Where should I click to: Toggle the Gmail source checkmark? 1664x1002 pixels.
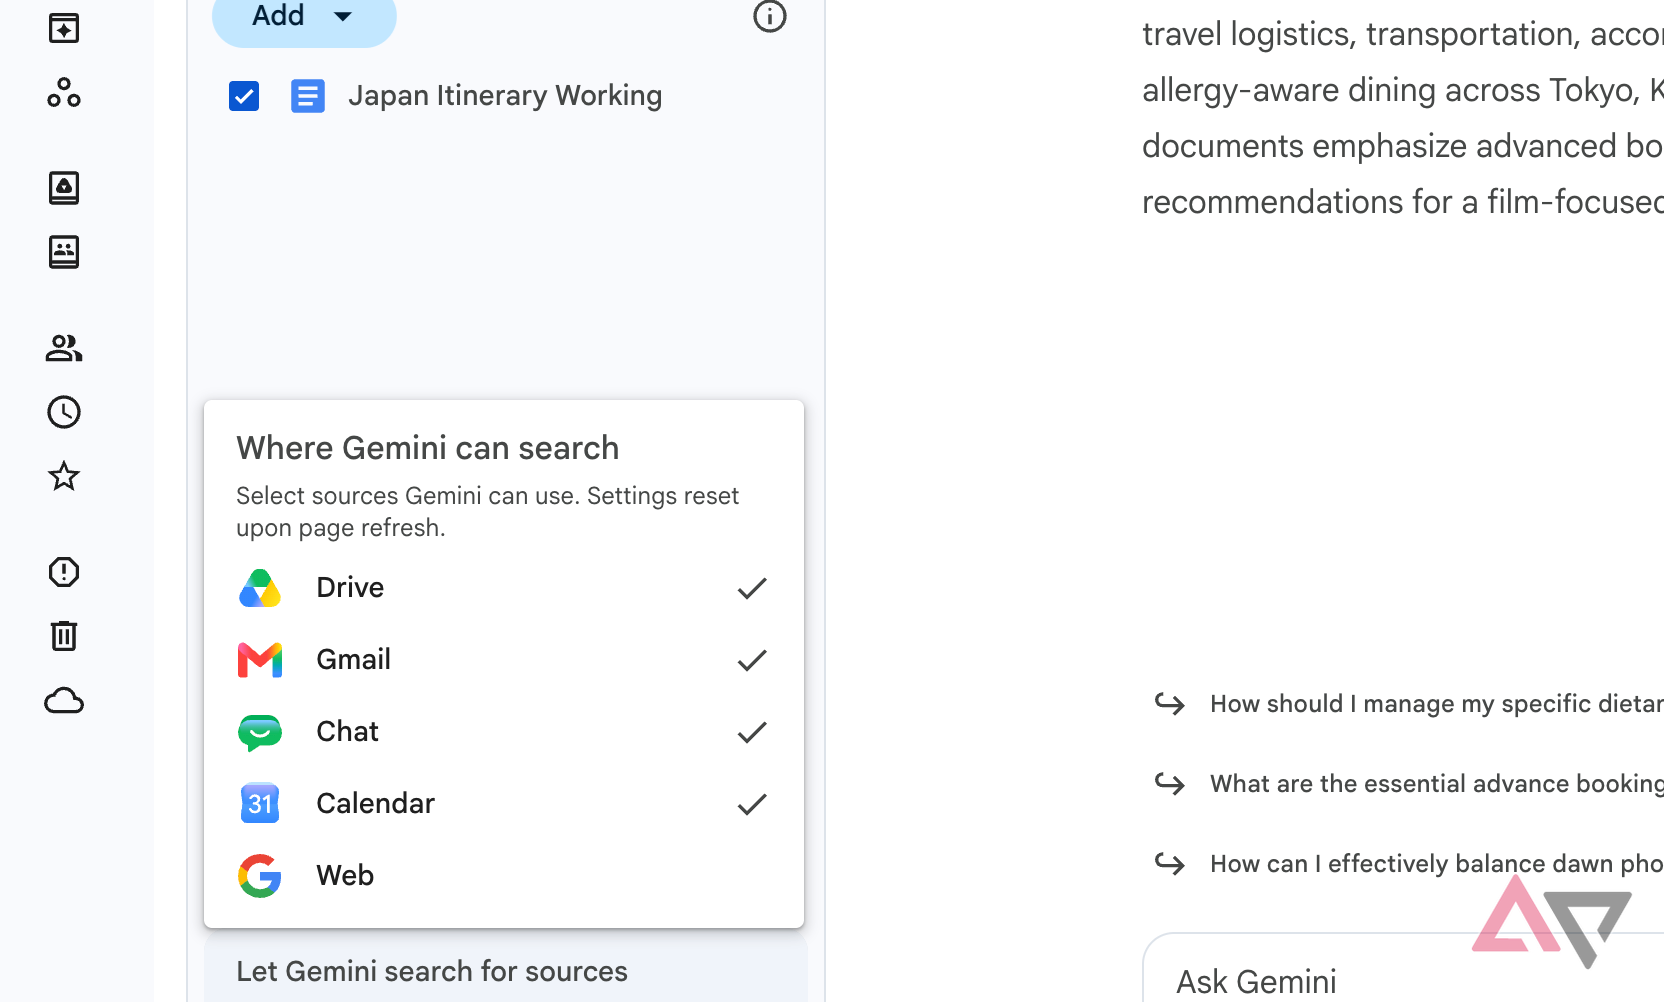(x=752, y=660)
